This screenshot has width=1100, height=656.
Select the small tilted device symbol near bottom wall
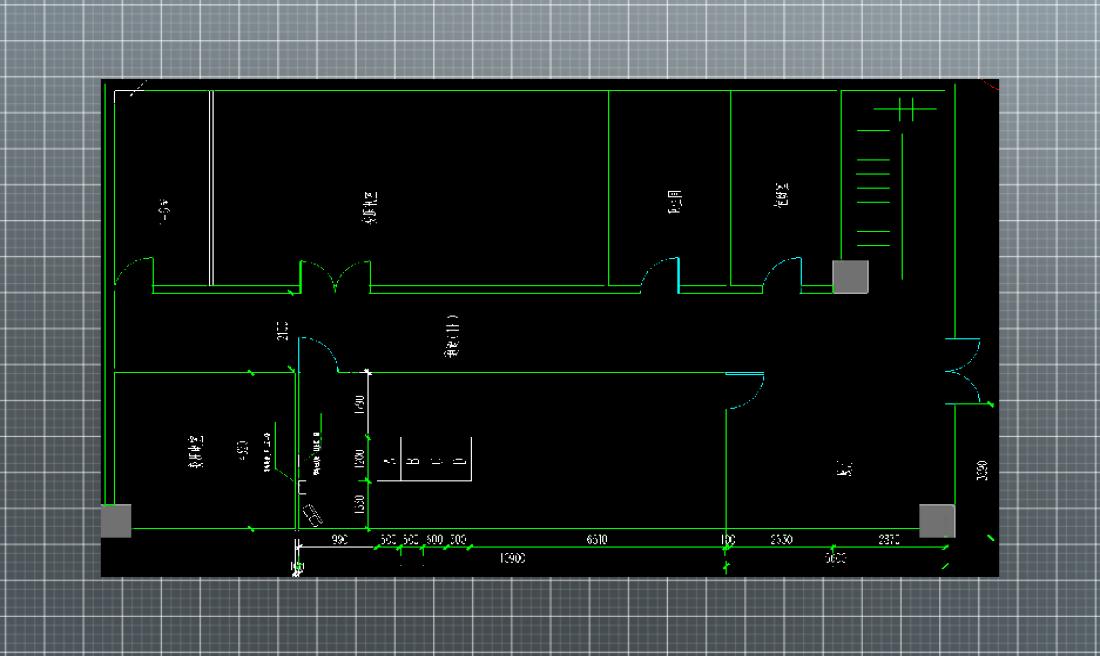coord(313,515)
